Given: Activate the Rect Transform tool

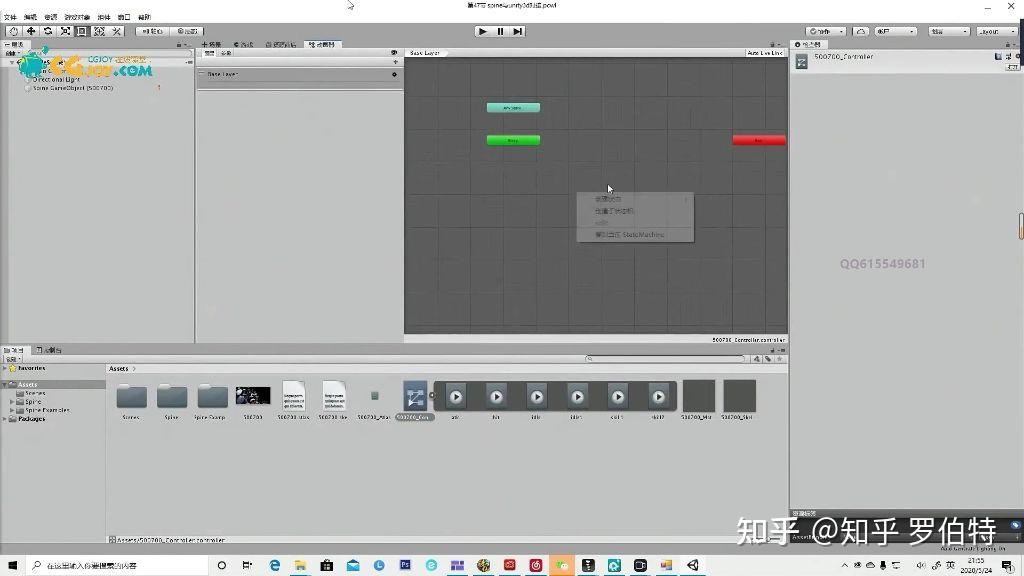Looking at the screenshot, I should tap(83, 31).
